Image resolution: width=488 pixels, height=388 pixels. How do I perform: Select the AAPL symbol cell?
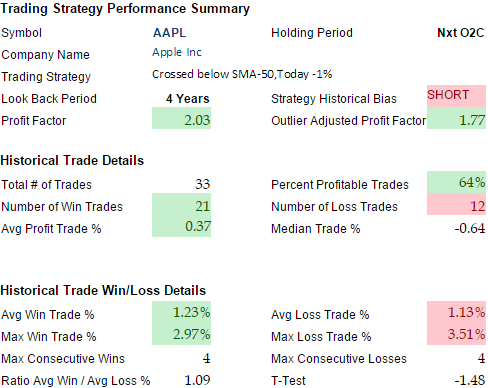169,33
